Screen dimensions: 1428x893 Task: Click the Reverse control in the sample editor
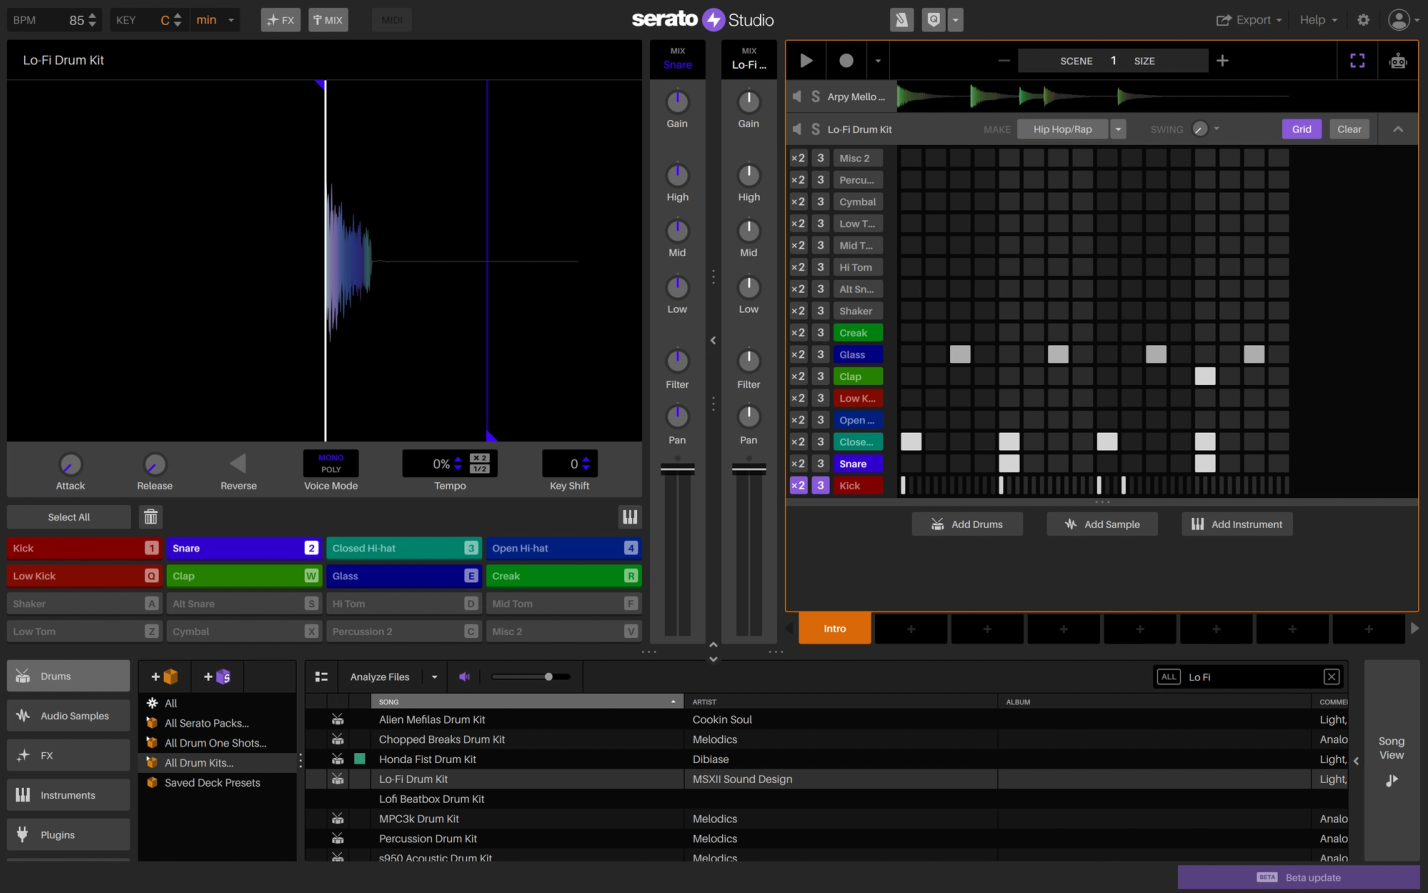[x=238, y=463]
